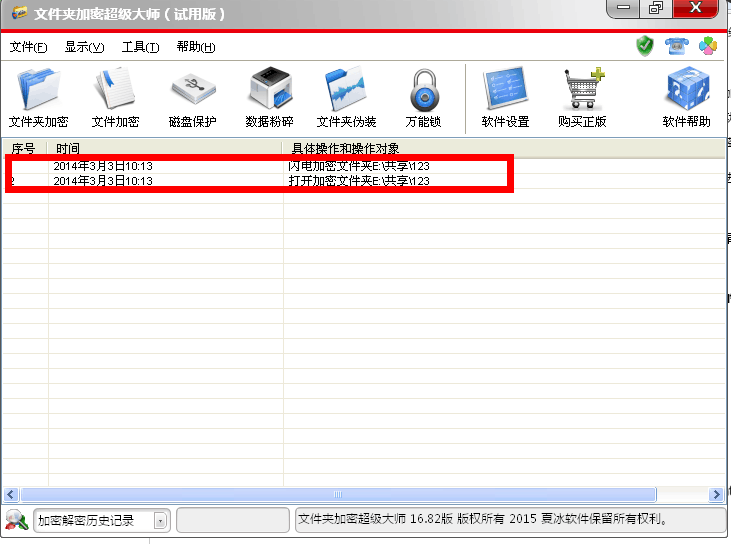Sort by the 时间 column header
This screenshot has width=731, height=544.
click(x=165, y=148)
